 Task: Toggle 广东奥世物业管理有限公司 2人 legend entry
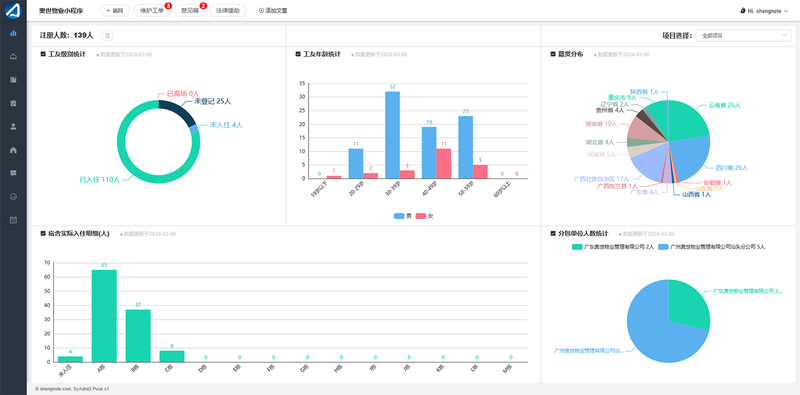pyautogui.click(x=613, y=247)
